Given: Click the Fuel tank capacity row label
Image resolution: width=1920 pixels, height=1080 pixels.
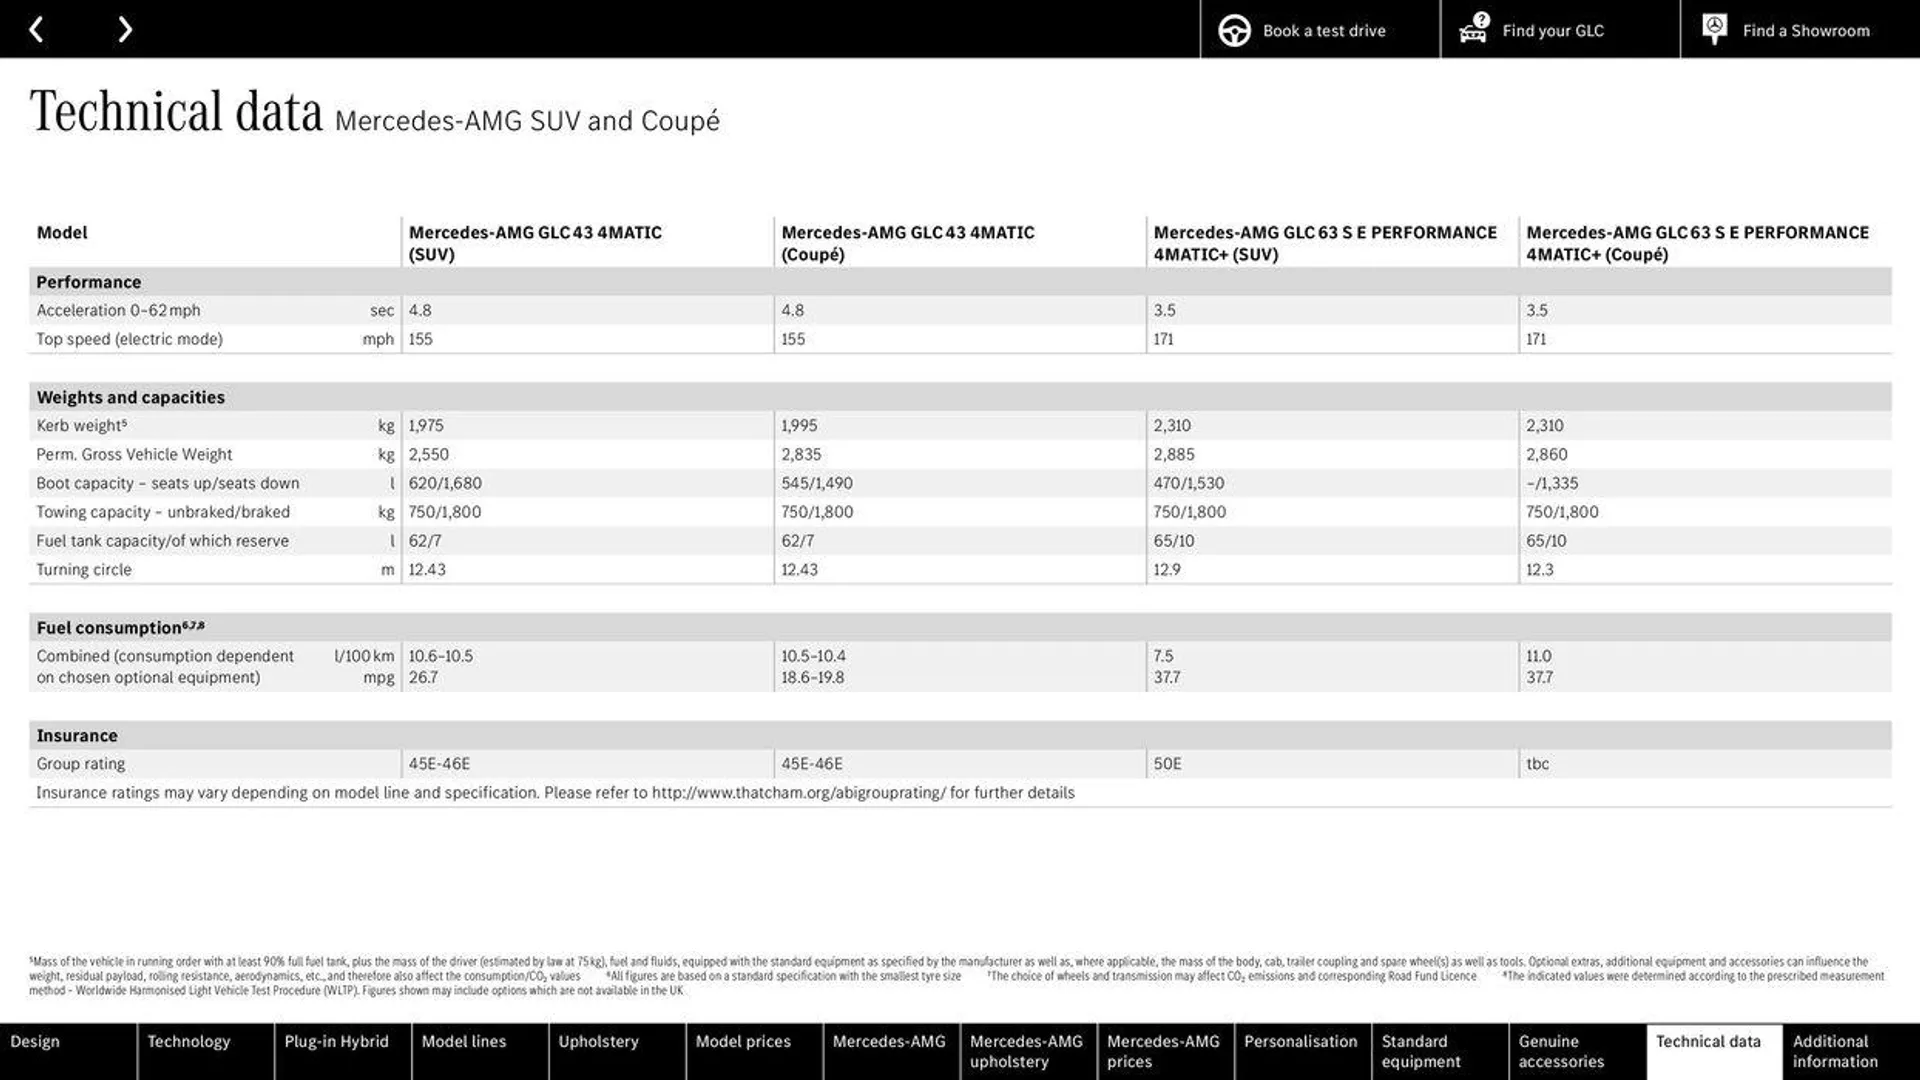Looking at the screenshot, I should [x=162, y=541].
